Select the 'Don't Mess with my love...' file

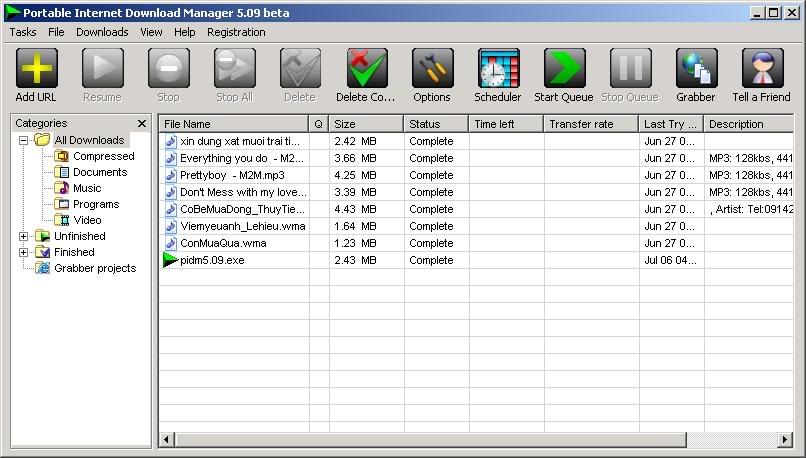coord(243,192)
